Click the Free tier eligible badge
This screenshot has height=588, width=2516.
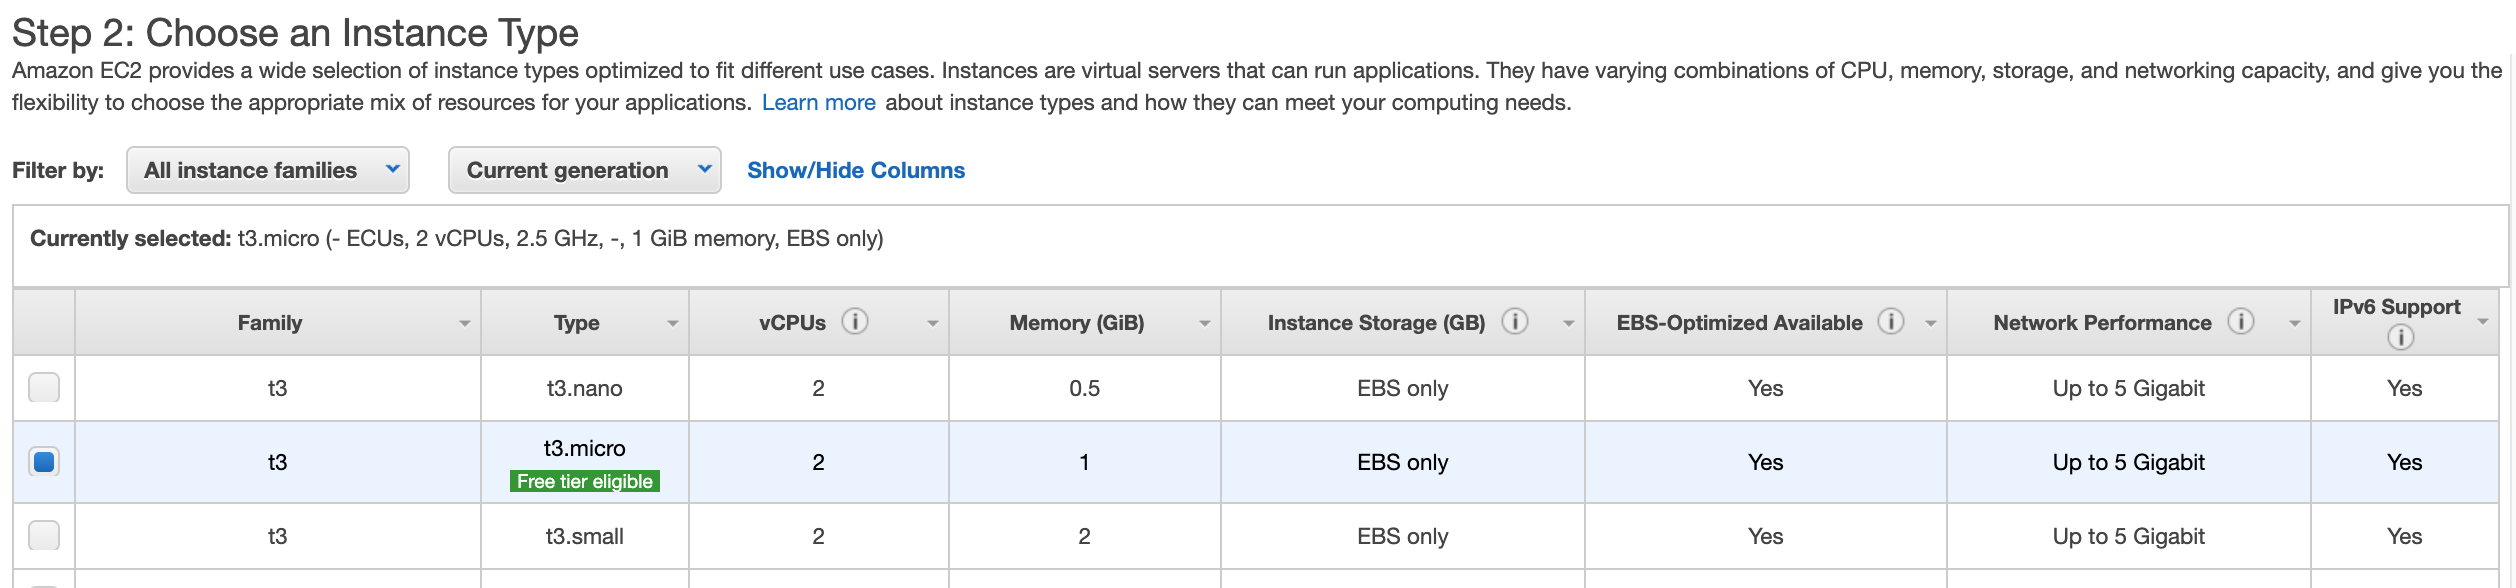585,481
